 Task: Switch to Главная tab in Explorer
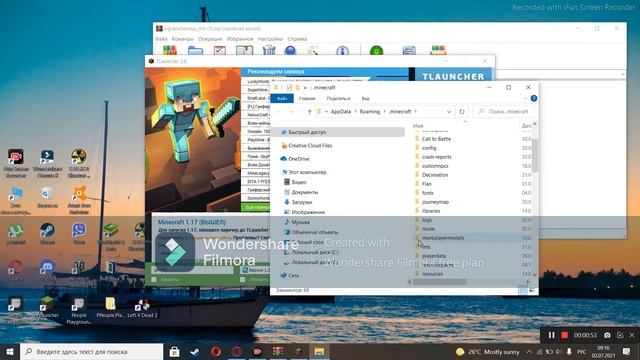pyautogui.click(x=307, y=98)
